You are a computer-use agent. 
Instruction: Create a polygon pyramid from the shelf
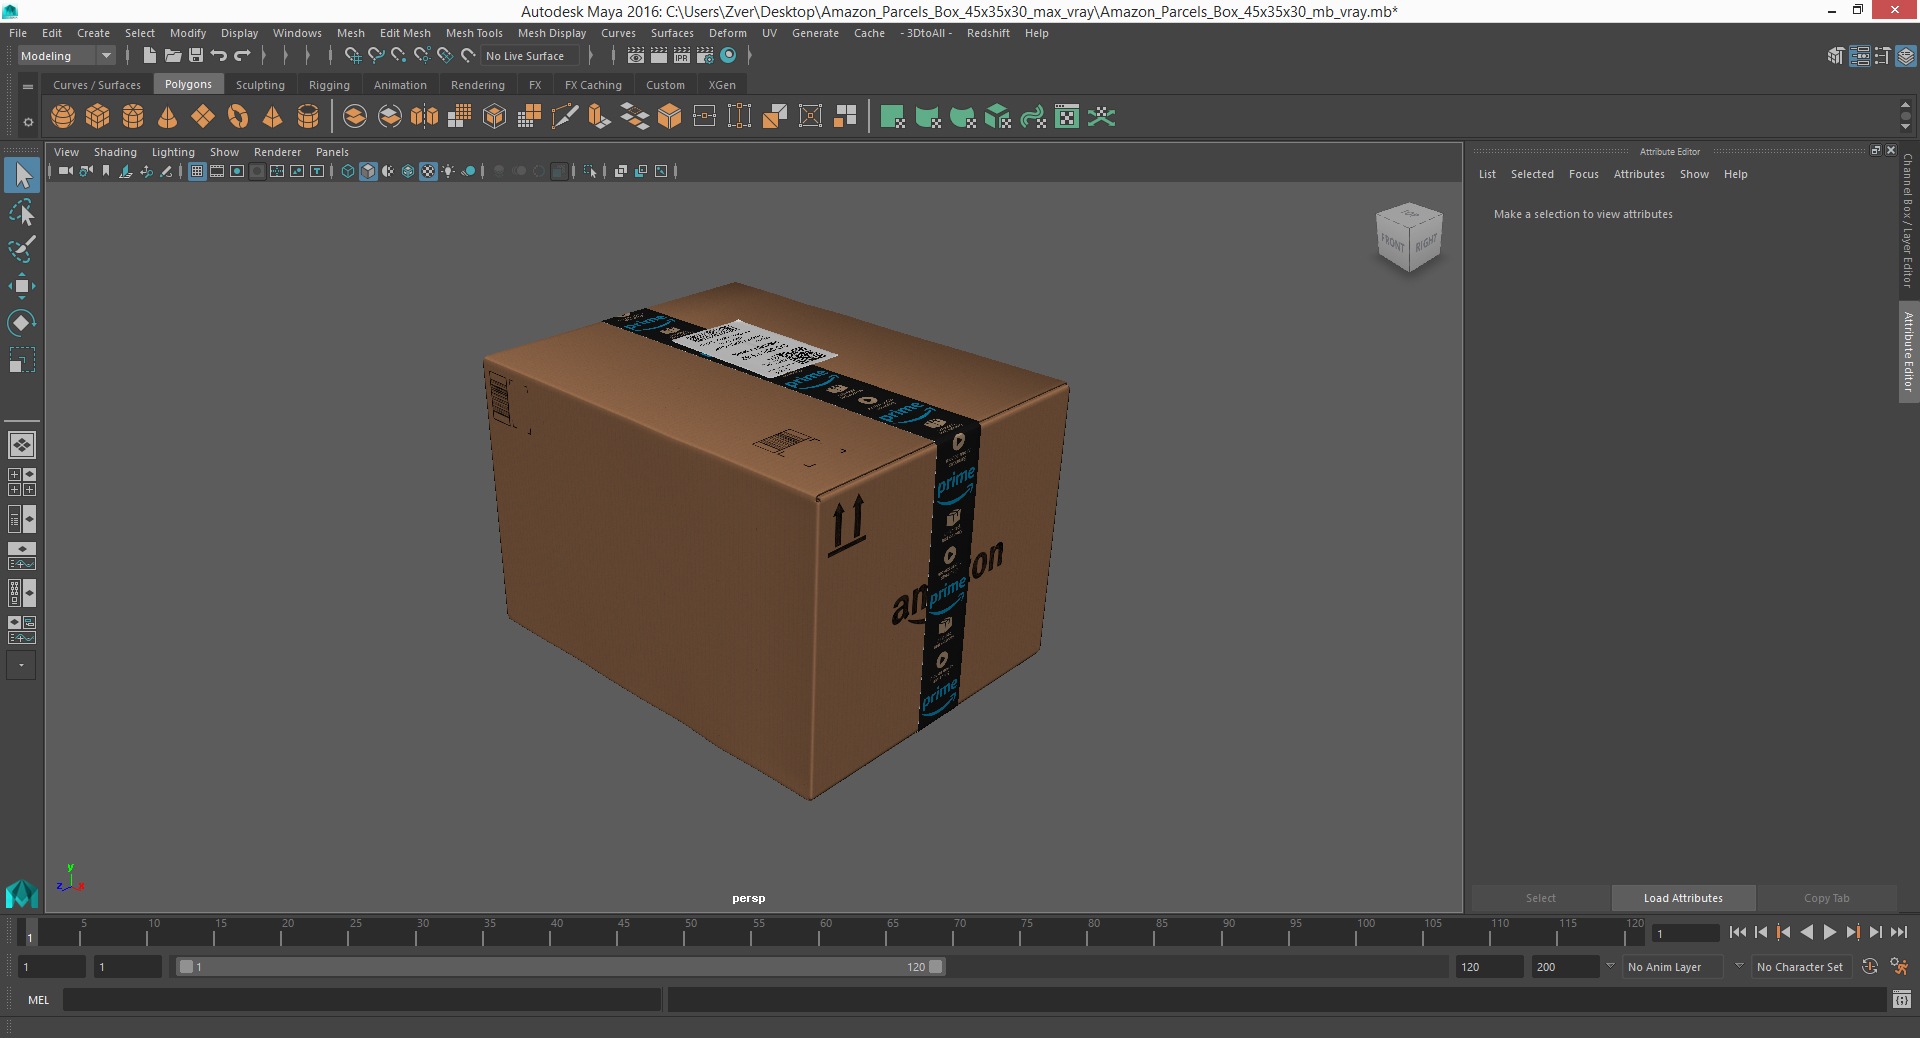[272, 117]
